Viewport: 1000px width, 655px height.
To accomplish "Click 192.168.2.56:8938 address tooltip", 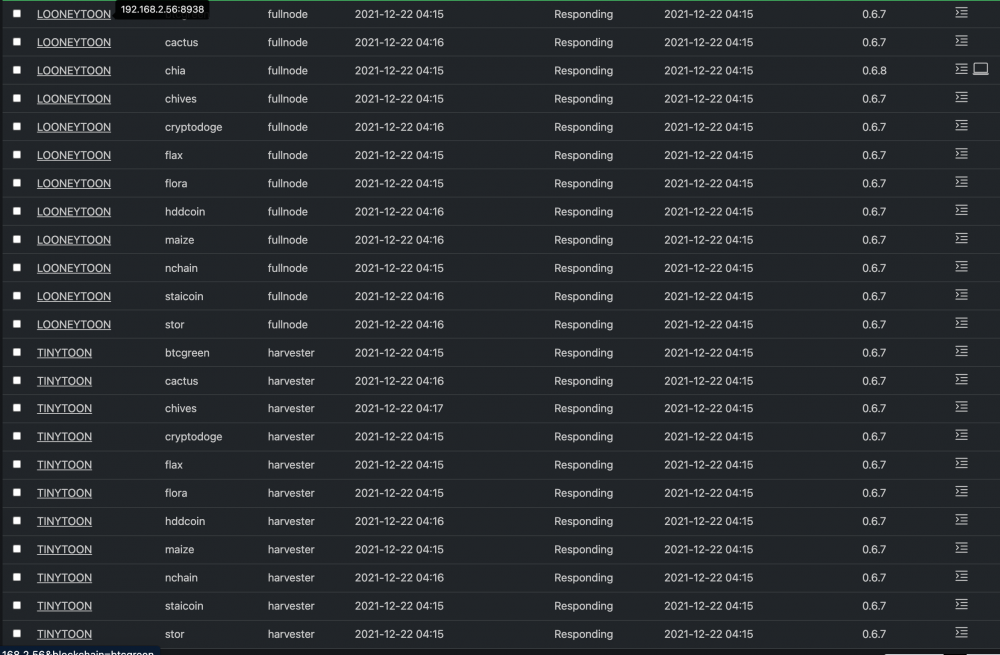I will pos(162,9).
